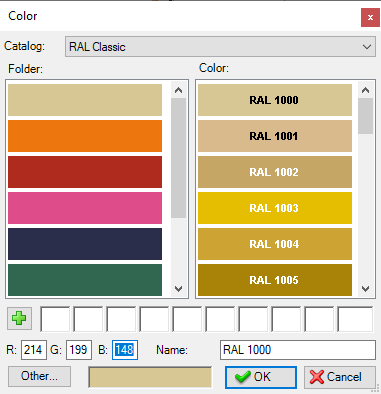
Task: Click the Name field showing RAL 1000
Action: tap(298, 350)
